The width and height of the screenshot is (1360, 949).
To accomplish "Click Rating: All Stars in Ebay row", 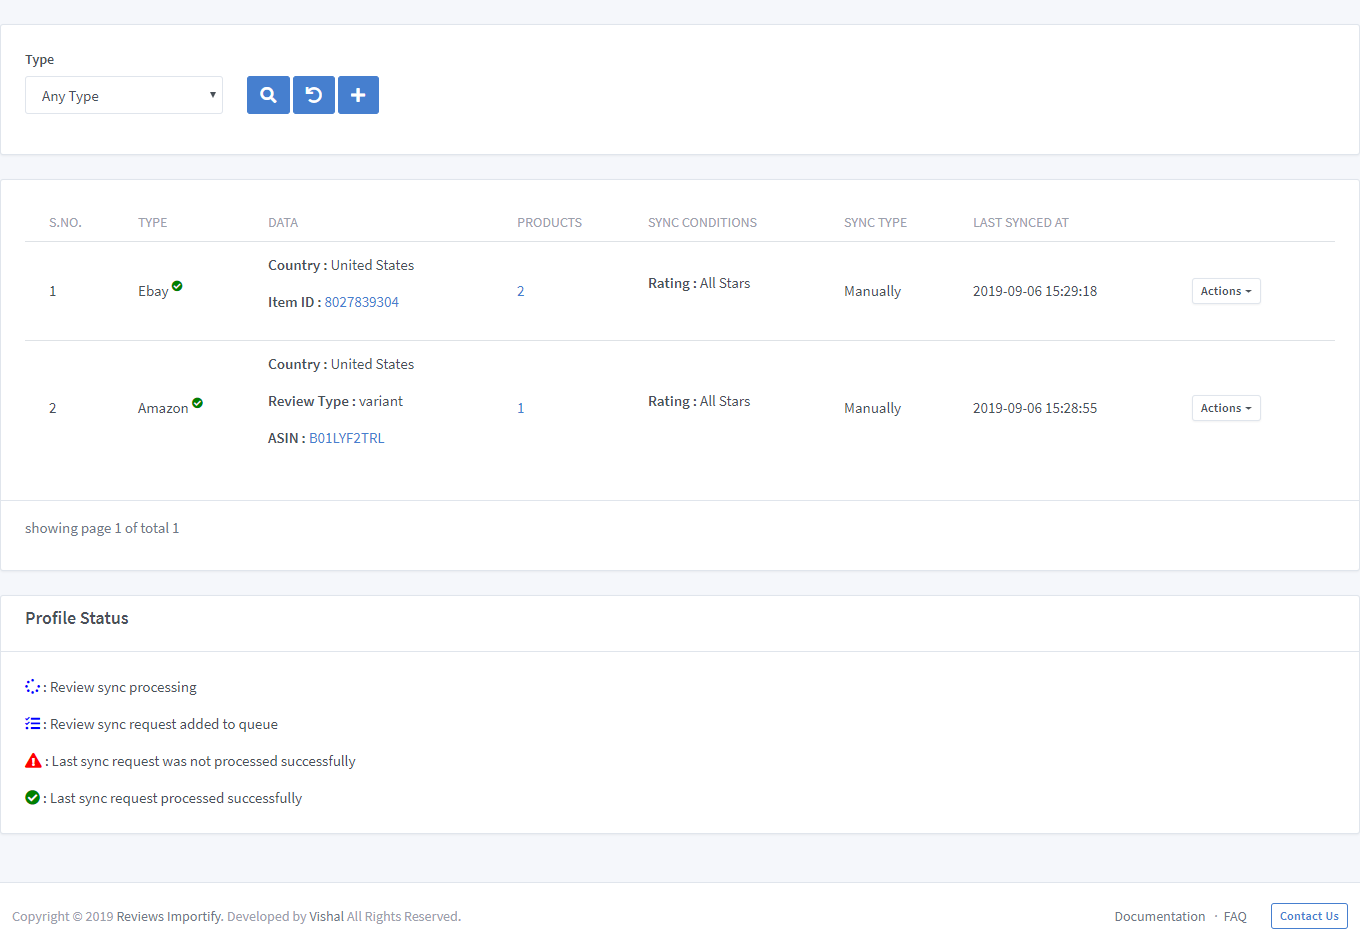I will (699, 283).
